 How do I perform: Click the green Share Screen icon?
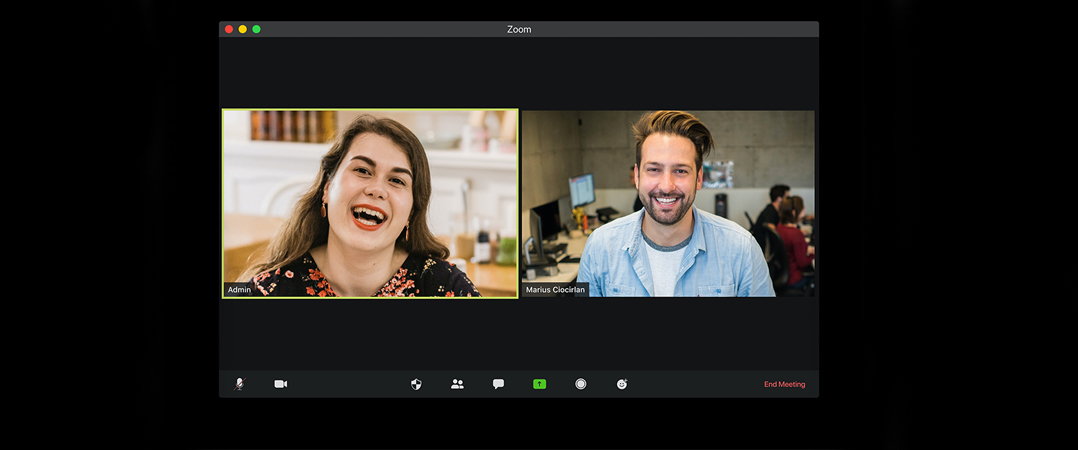[540, 384]
